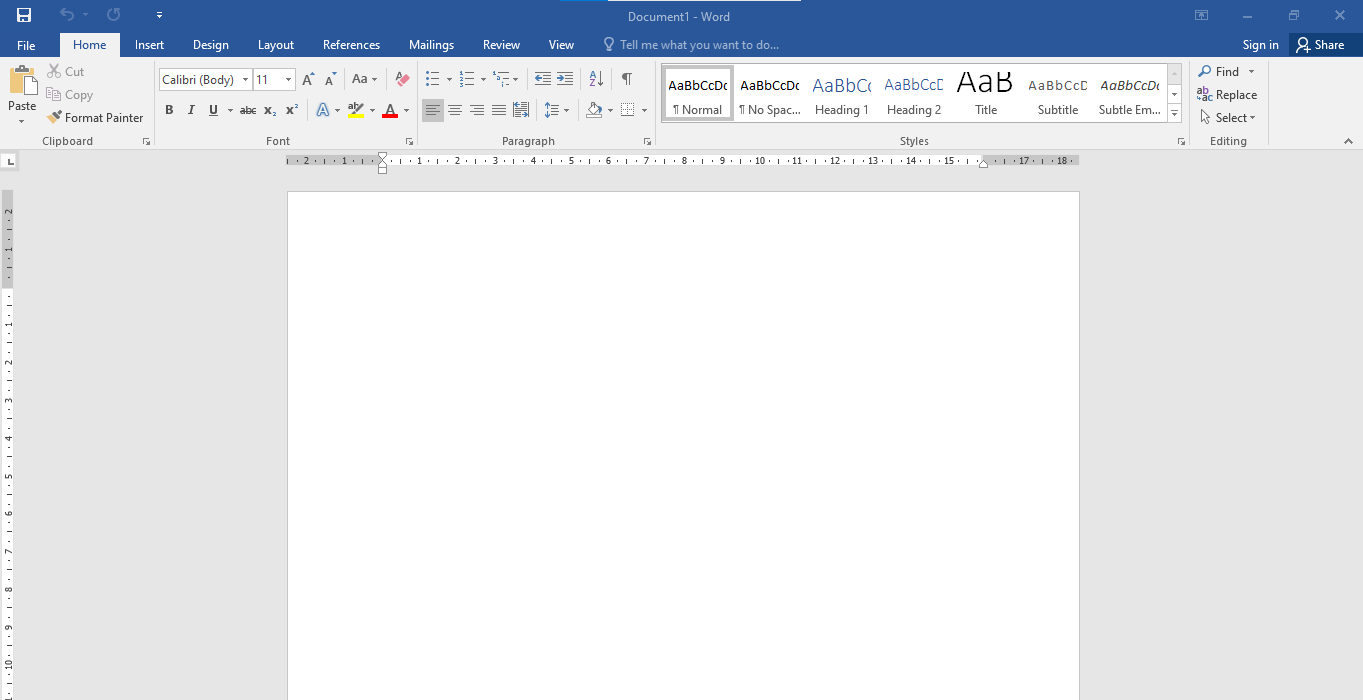Align text left
This screenshot has height=700, width=1363.
pyautogui.click(x=432, y=110)
